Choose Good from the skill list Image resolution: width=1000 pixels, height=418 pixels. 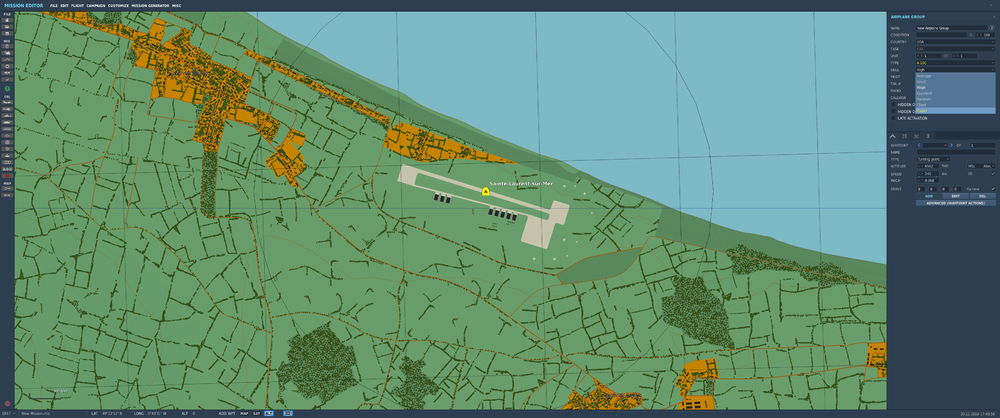(955, 82)
